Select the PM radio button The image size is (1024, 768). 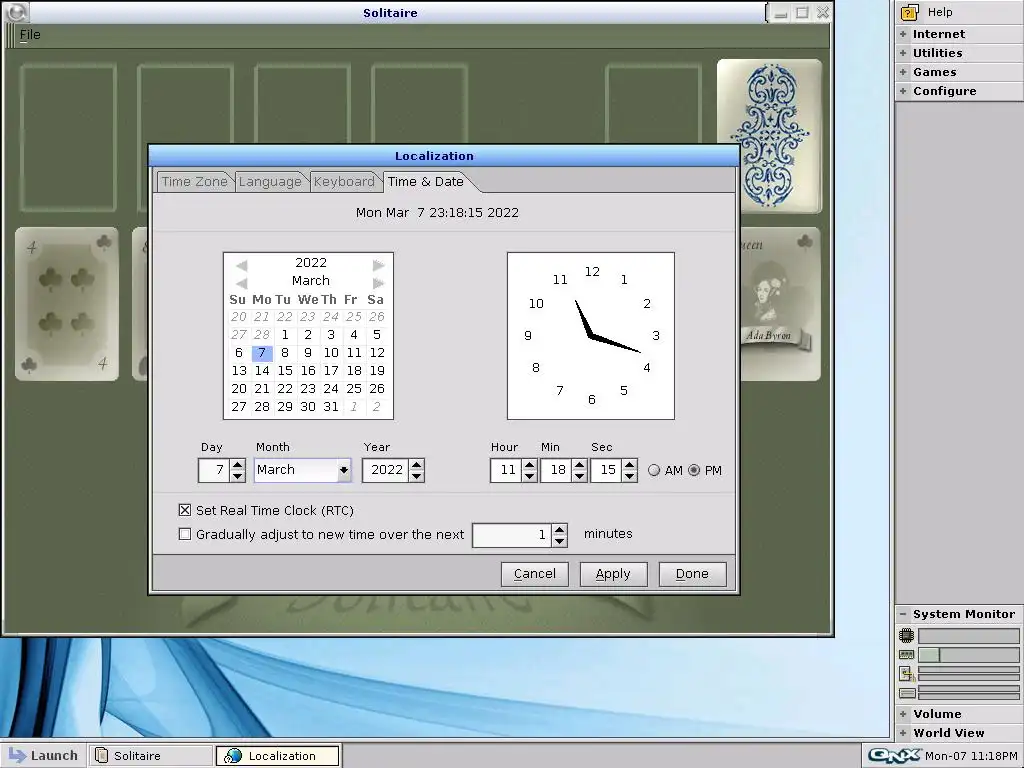click(x=694, y=470)
